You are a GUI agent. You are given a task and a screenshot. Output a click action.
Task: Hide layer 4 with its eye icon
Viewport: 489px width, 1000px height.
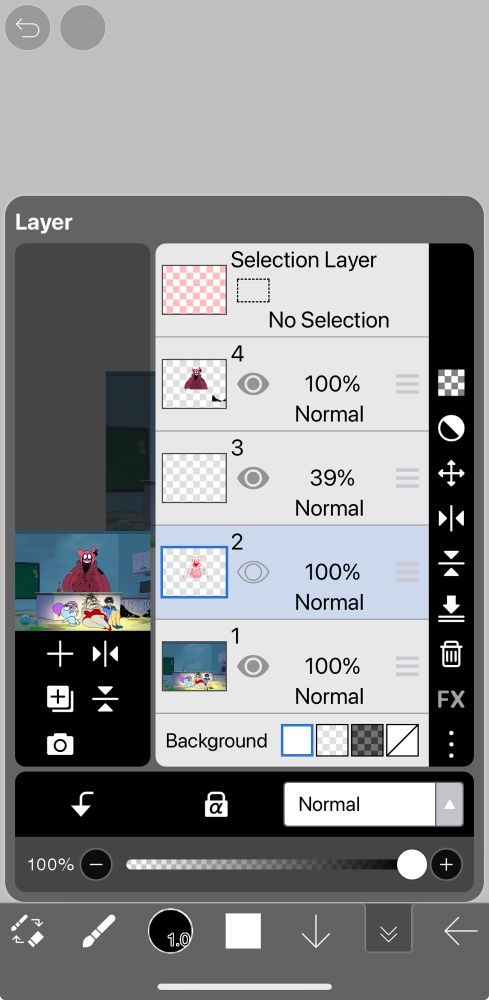pyautogui.click(x=253, y=384)
